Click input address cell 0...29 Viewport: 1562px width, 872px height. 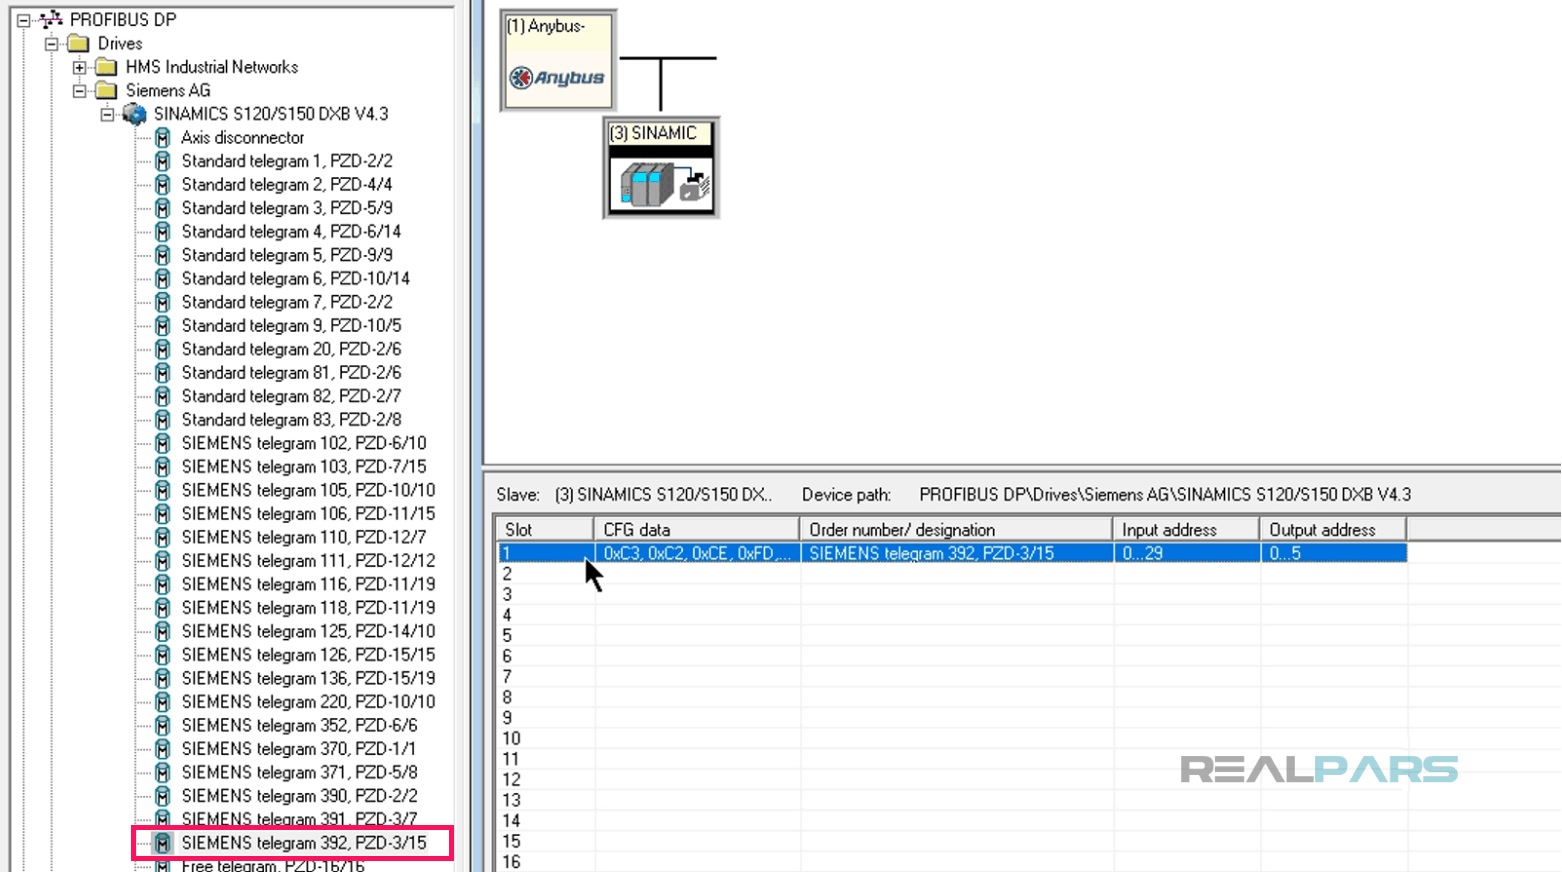(x=1186, y=553)
